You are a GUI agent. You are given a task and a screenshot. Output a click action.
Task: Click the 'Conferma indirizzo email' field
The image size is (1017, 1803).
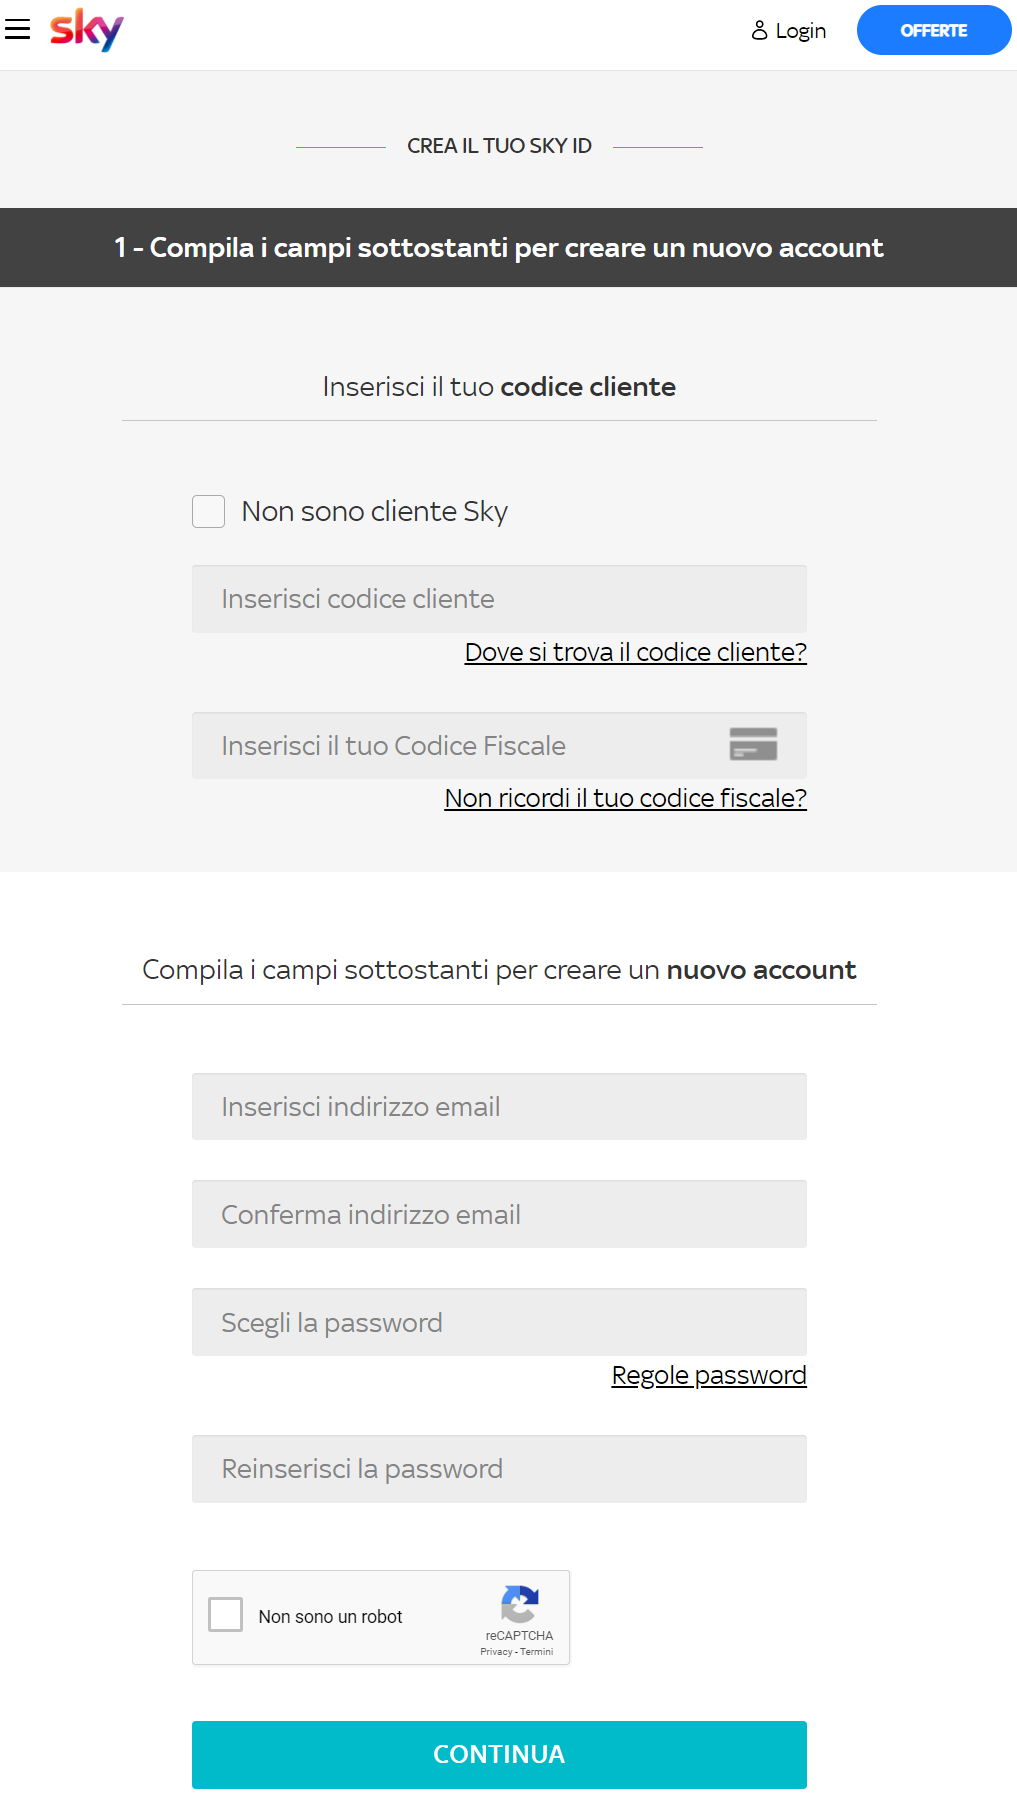coord(499,1214)
